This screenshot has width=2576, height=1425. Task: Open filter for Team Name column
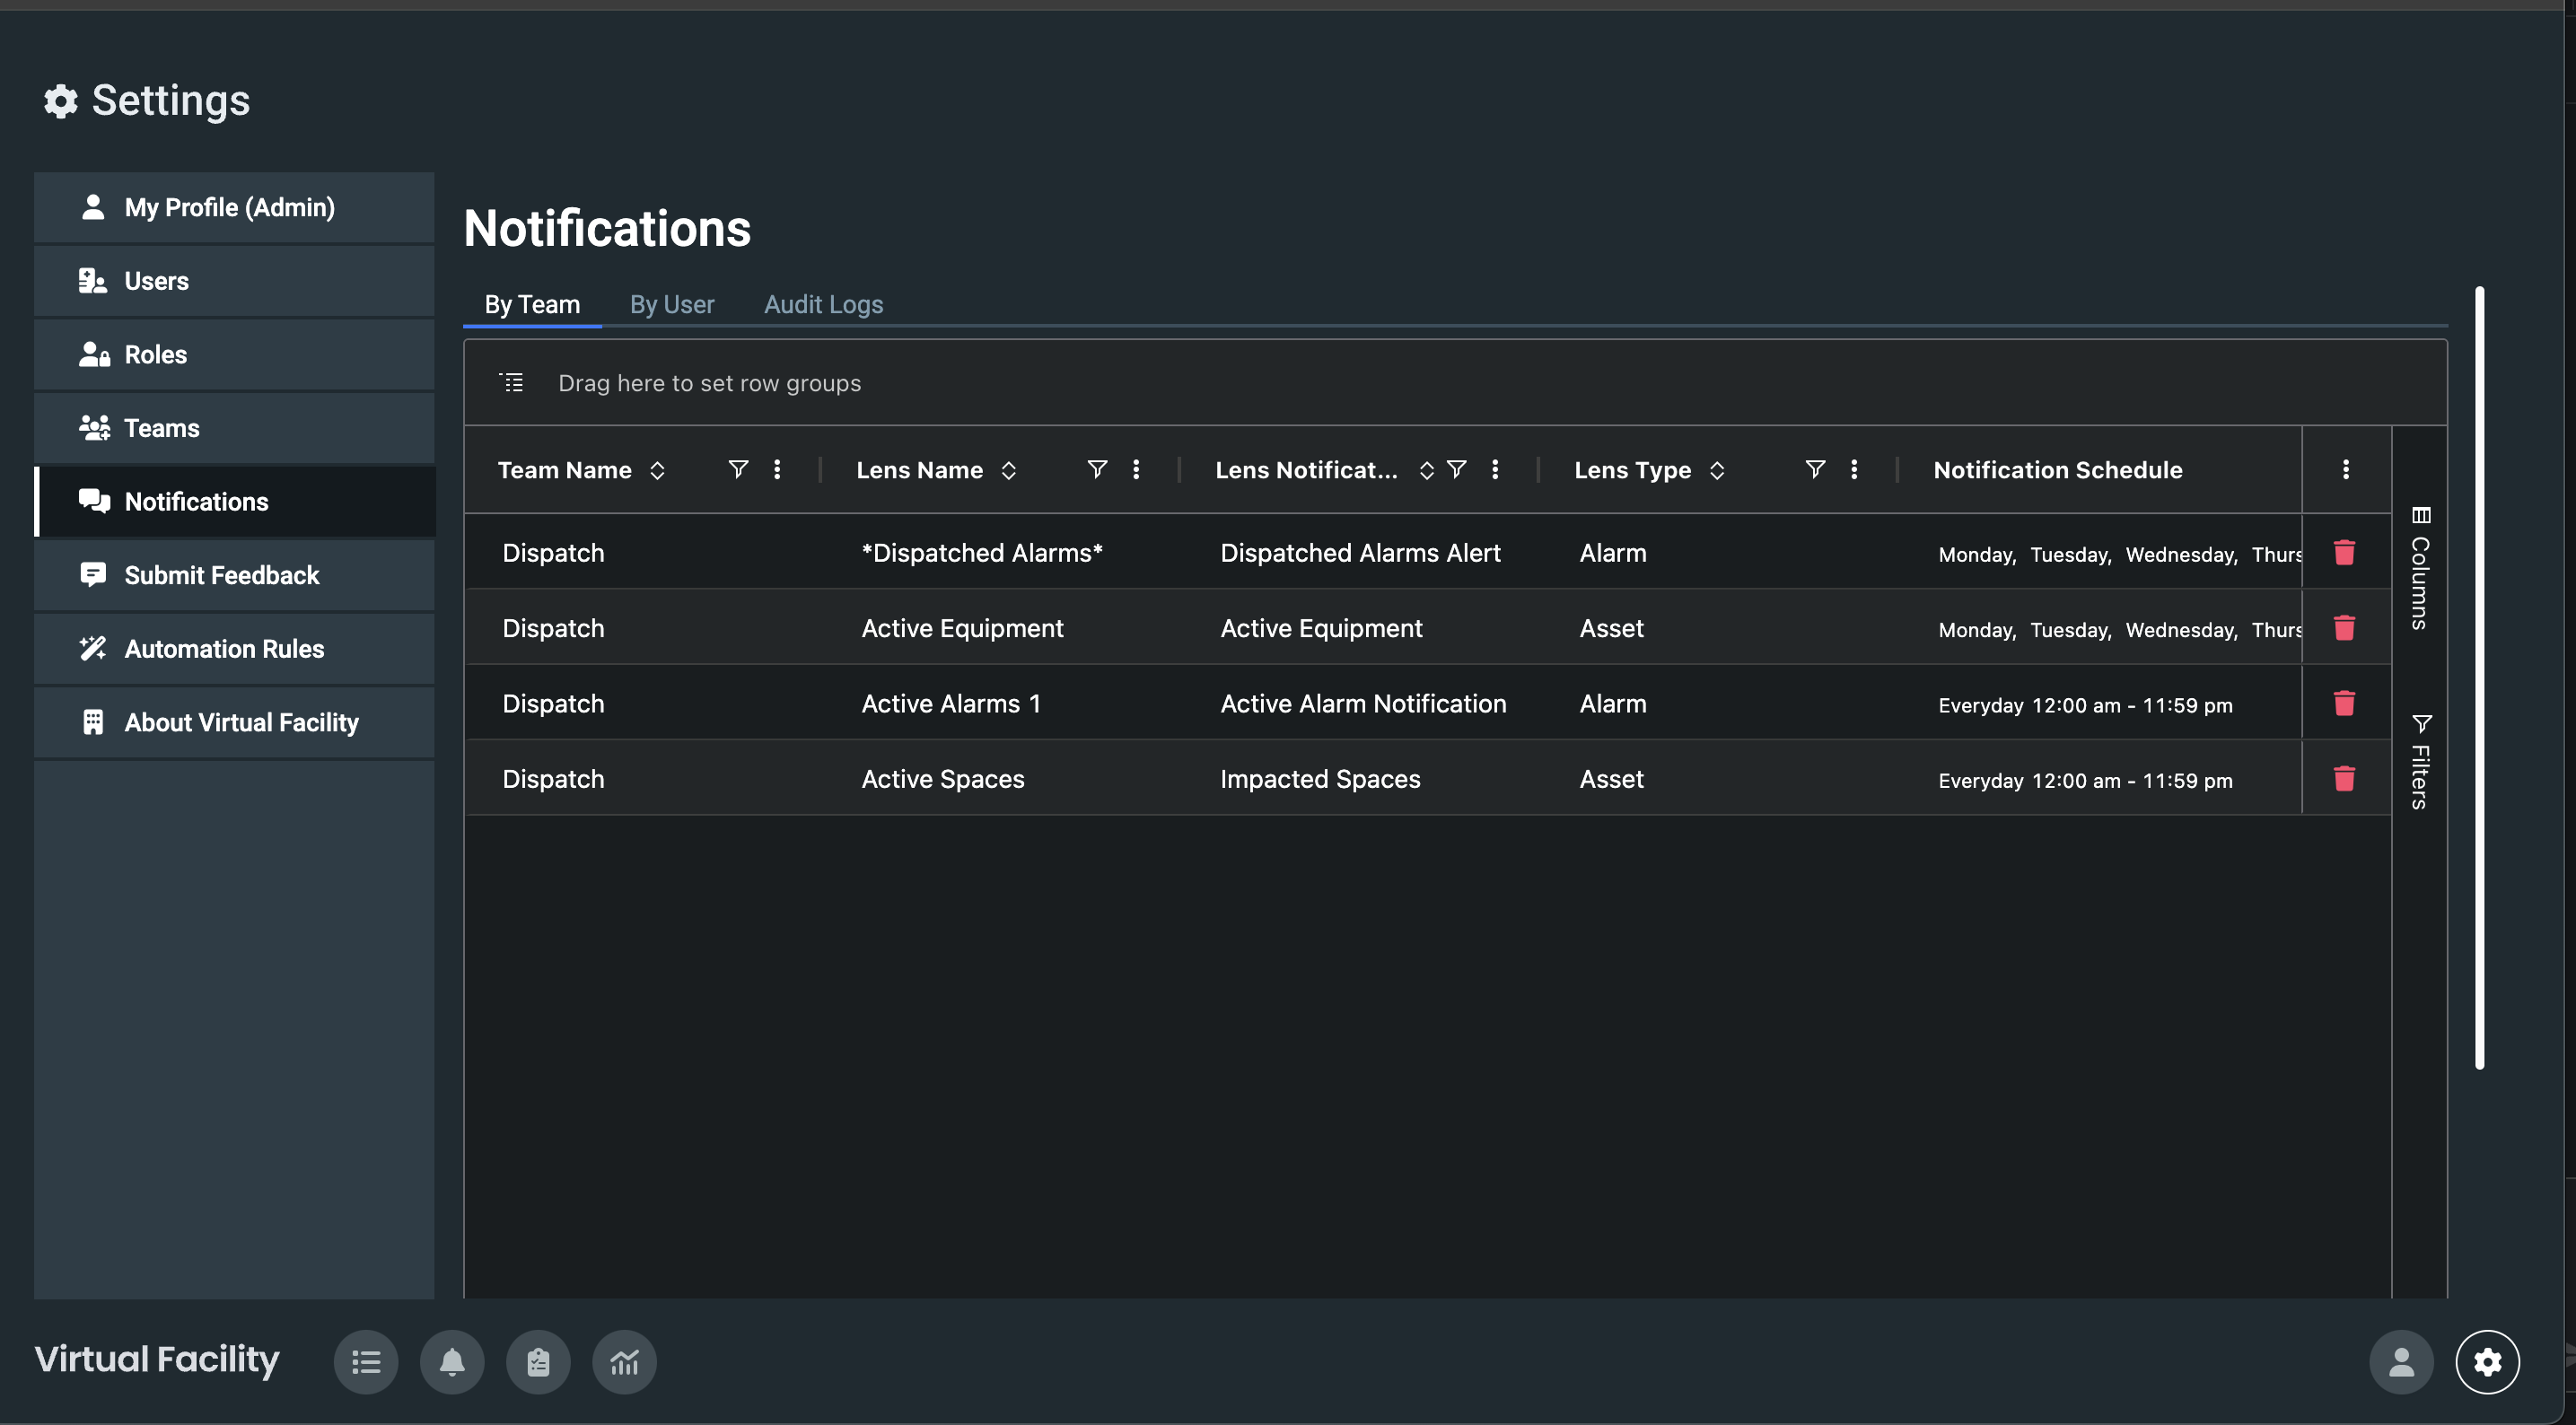pos(738,469)
